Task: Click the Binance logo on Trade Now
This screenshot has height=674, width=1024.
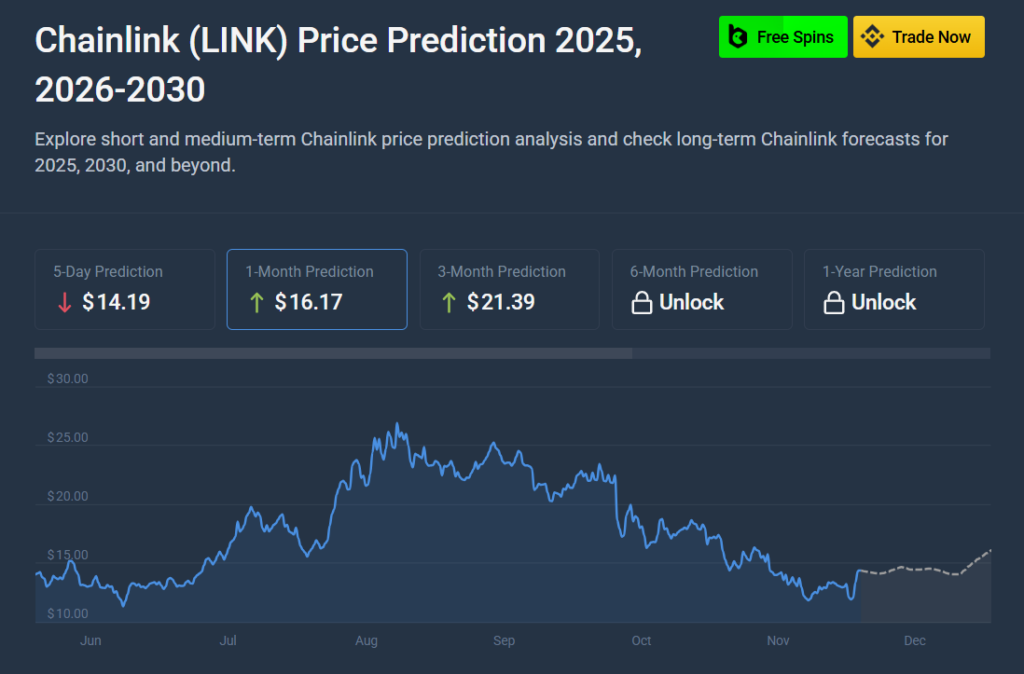Action: coord(872,37)
